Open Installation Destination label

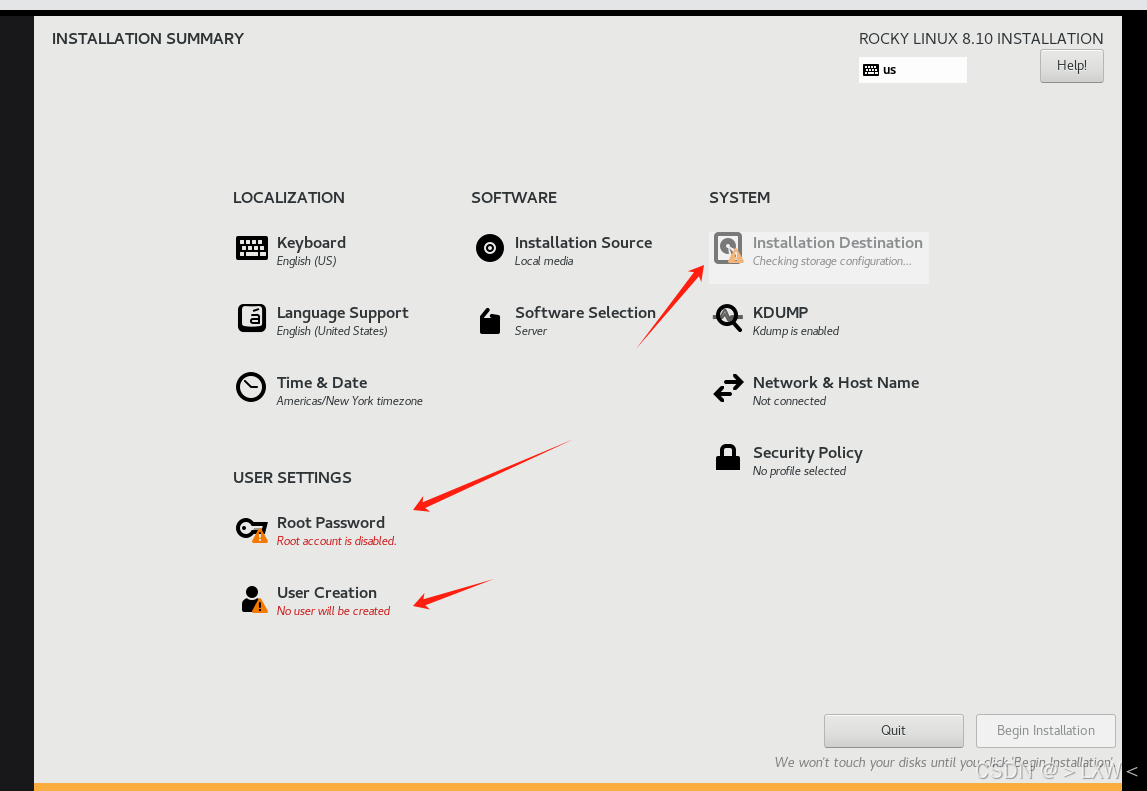838,242
